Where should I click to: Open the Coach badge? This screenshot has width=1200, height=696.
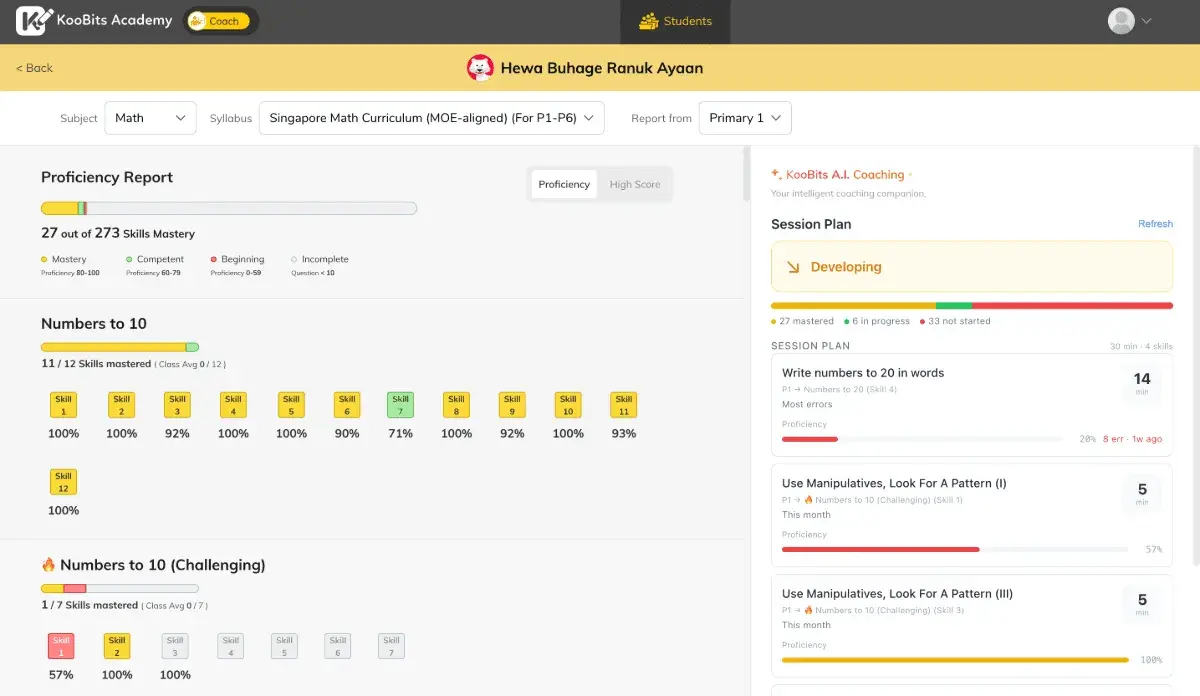pyautogui.click(x=220, y=21)
